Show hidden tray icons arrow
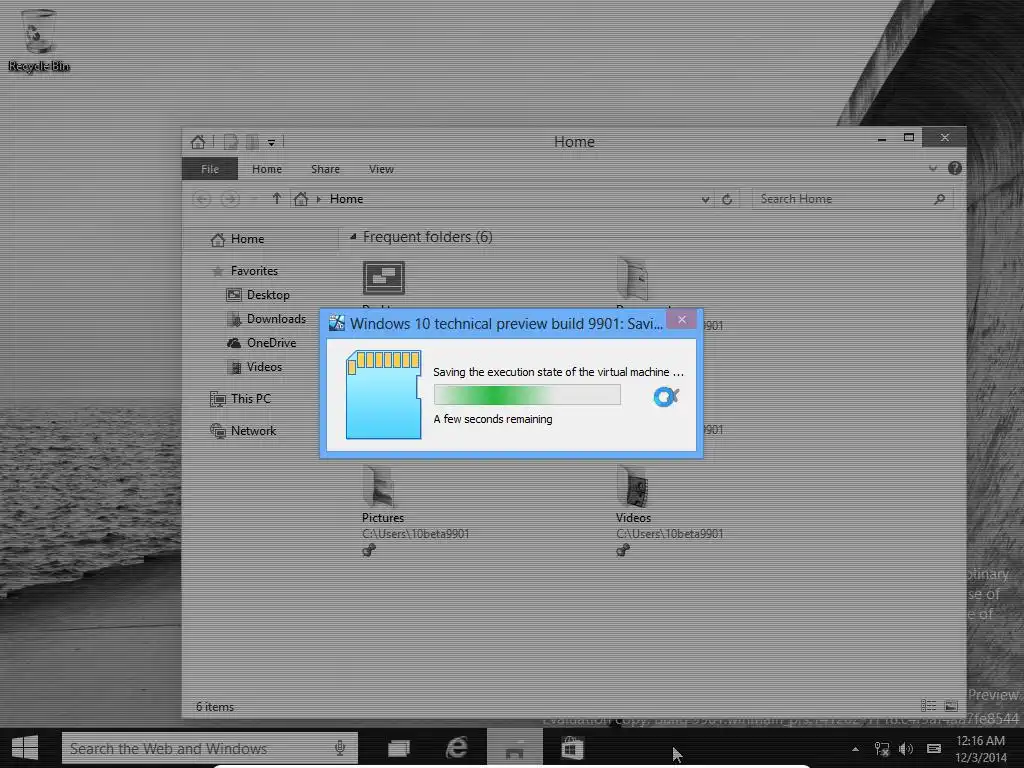This screenshot has height=768, width=1024. click(x=855, y=750)
